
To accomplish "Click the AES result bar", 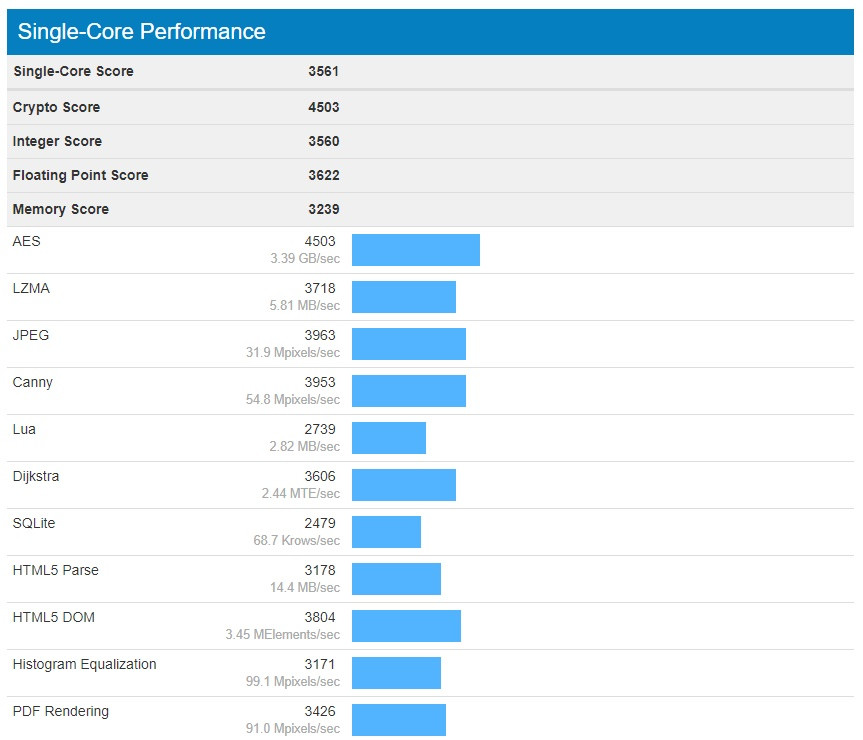I will pyautogui.click(x=415, y=250).
